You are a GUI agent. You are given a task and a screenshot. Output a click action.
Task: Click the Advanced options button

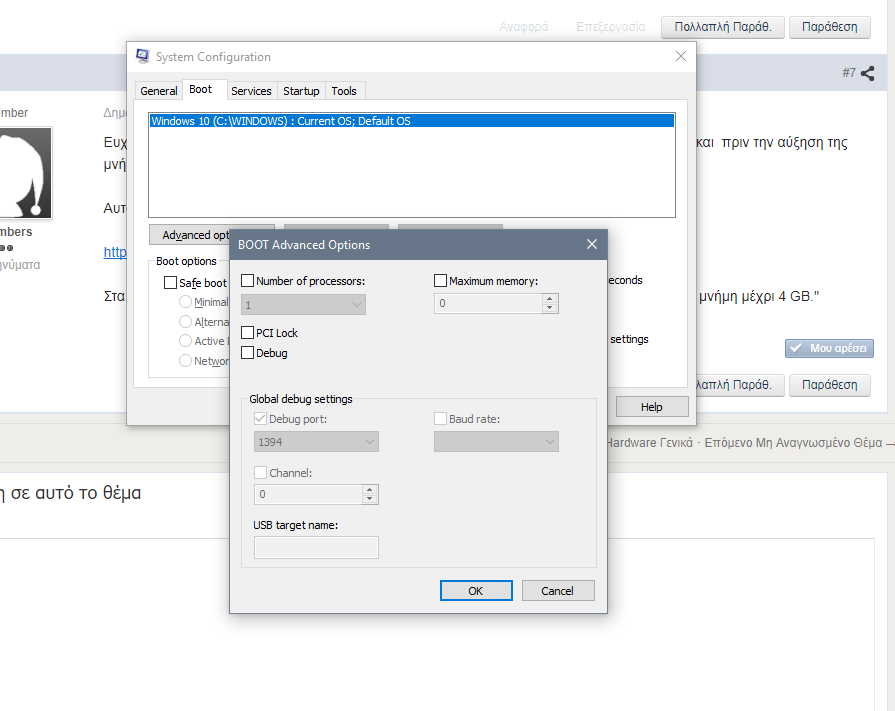pyautogui.click(x=190, y=235)
